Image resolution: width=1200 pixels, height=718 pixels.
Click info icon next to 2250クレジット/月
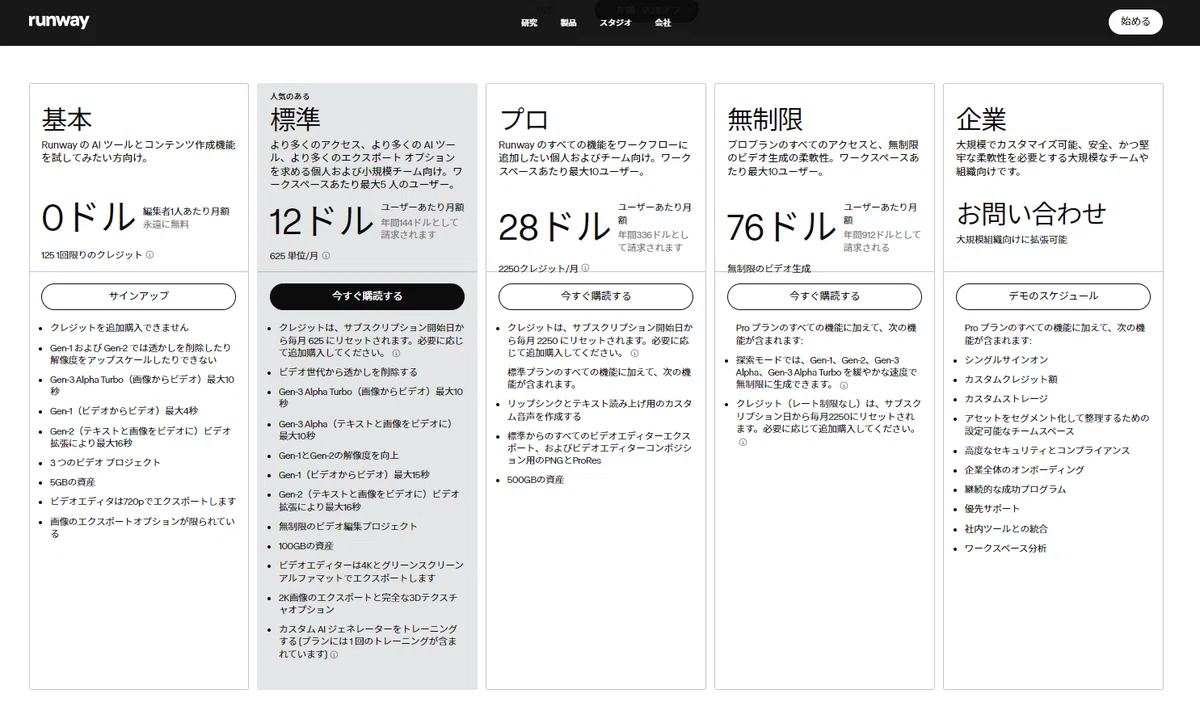[586, 268]
